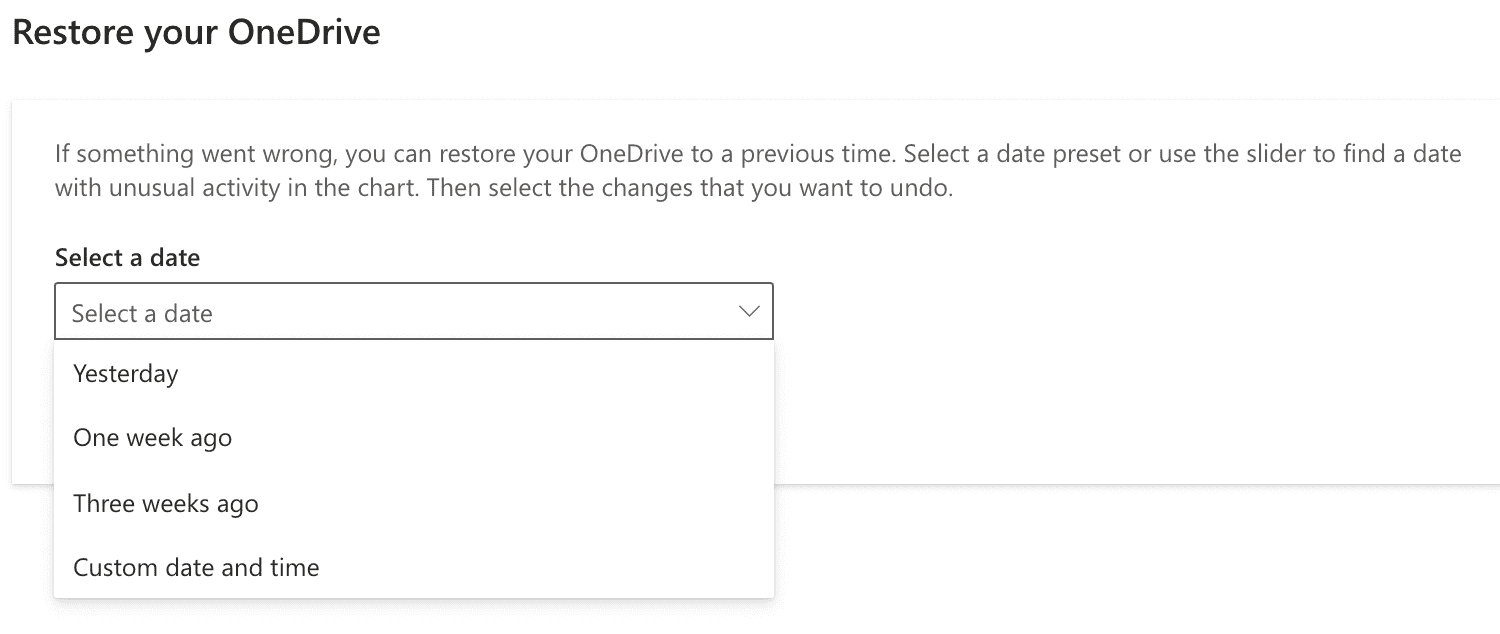Image resolution: width=1500 pixels, height=634 pixels.
Task: Click the second line mentioning unusual activity
Action: coord(504,187)
